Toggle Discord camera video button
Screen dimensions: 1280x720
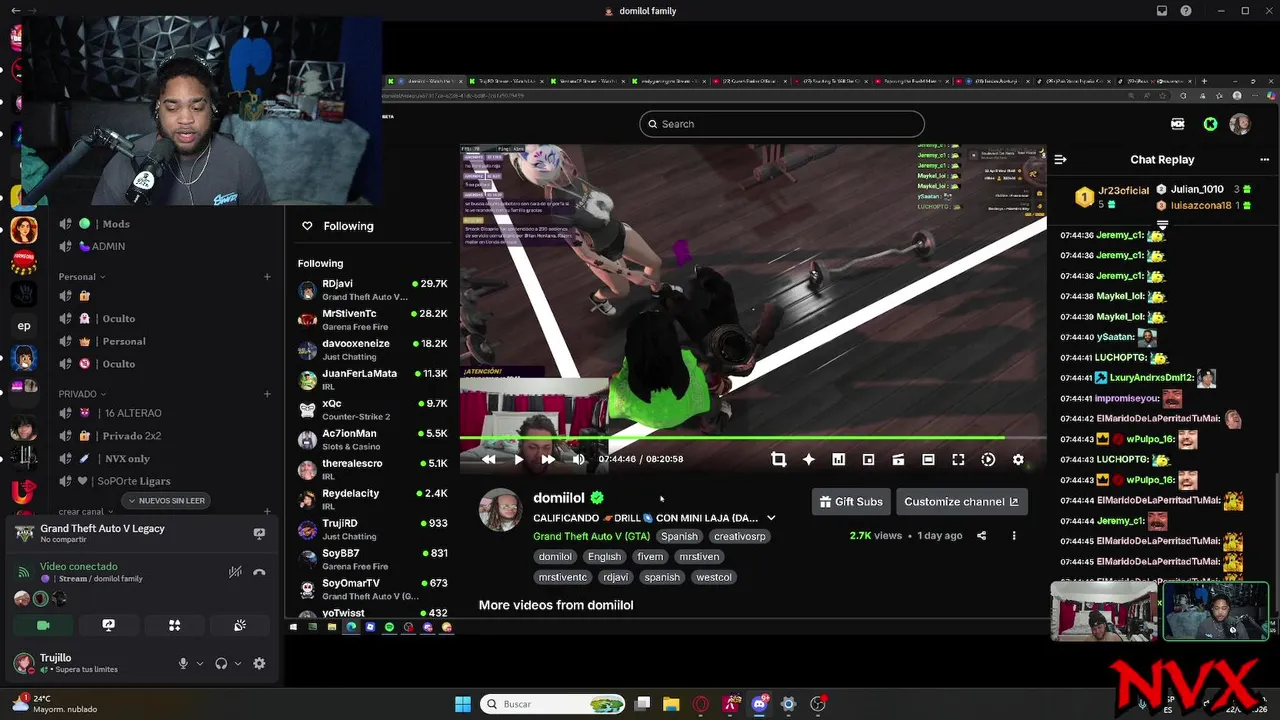pyautogui.click(x=43, y=625)
